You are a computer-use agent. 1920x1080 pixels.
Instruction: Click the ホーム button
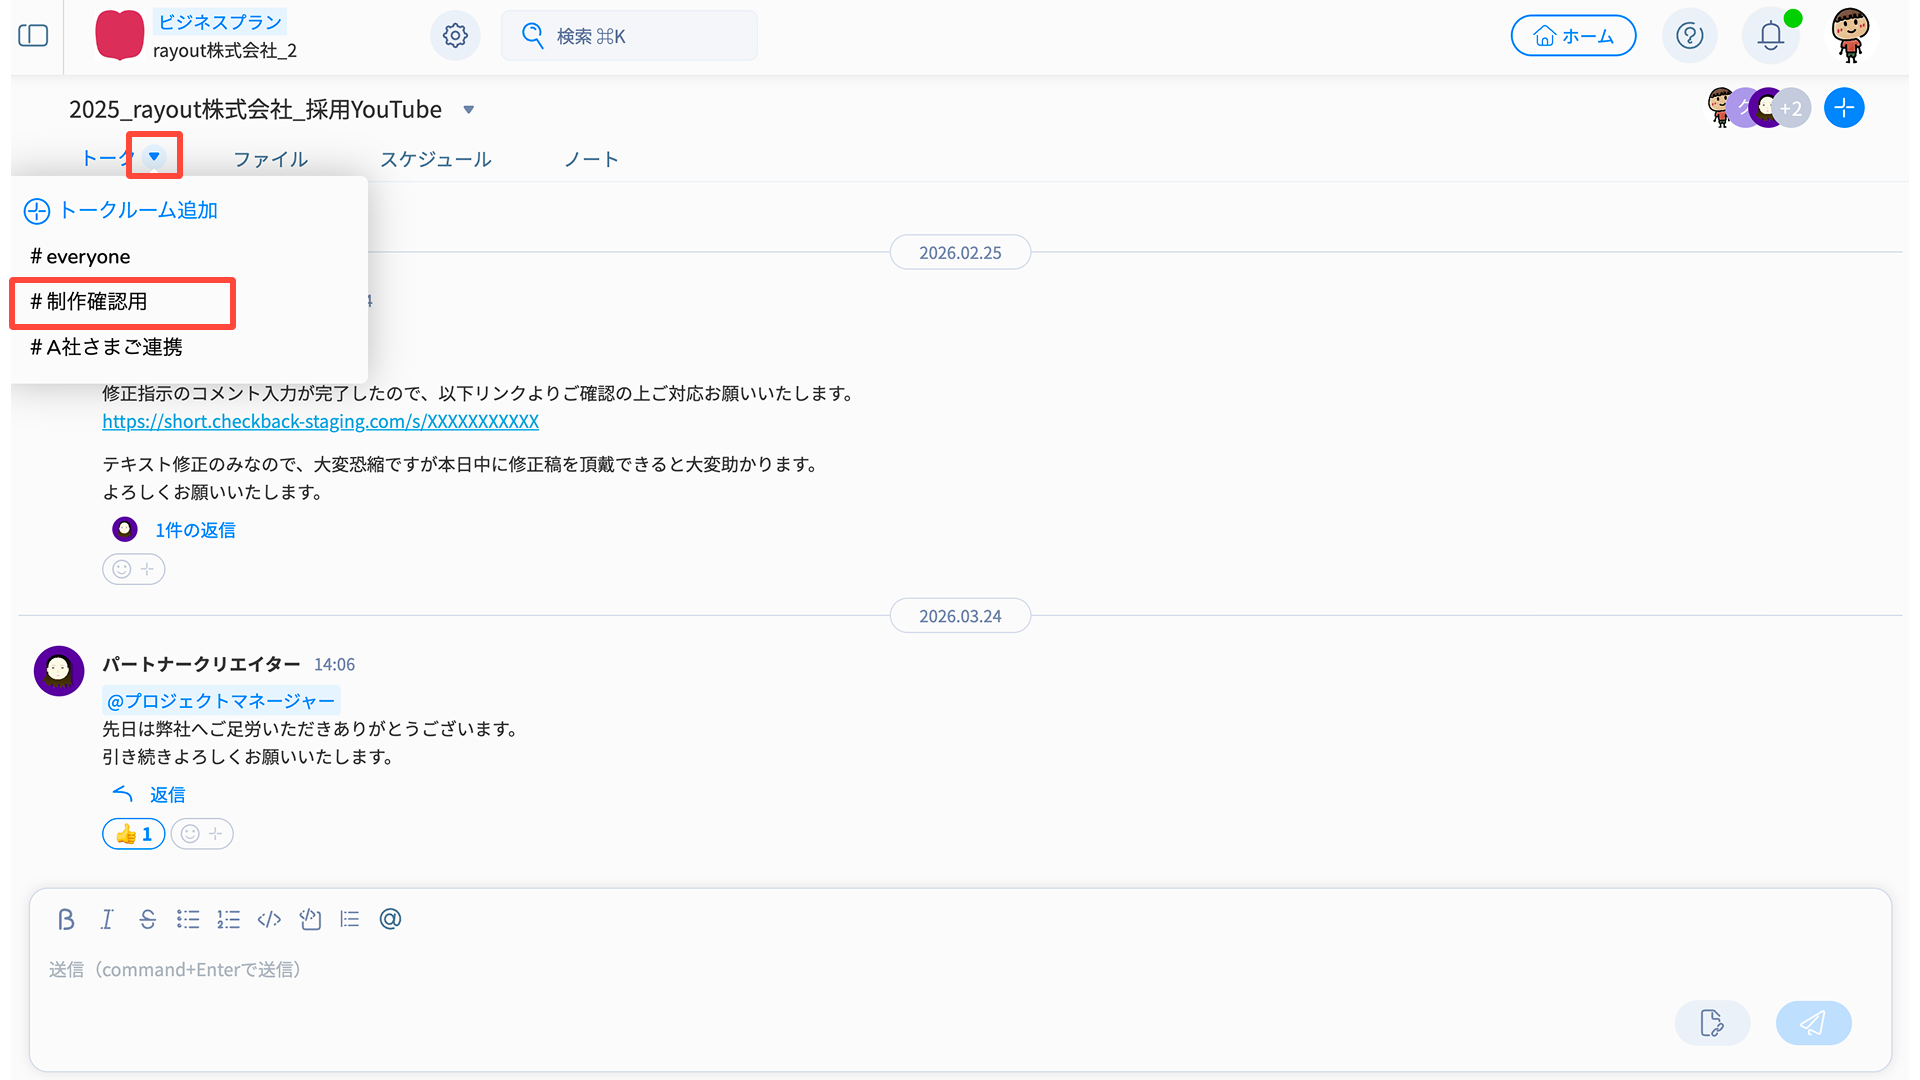click(1573, 36)
